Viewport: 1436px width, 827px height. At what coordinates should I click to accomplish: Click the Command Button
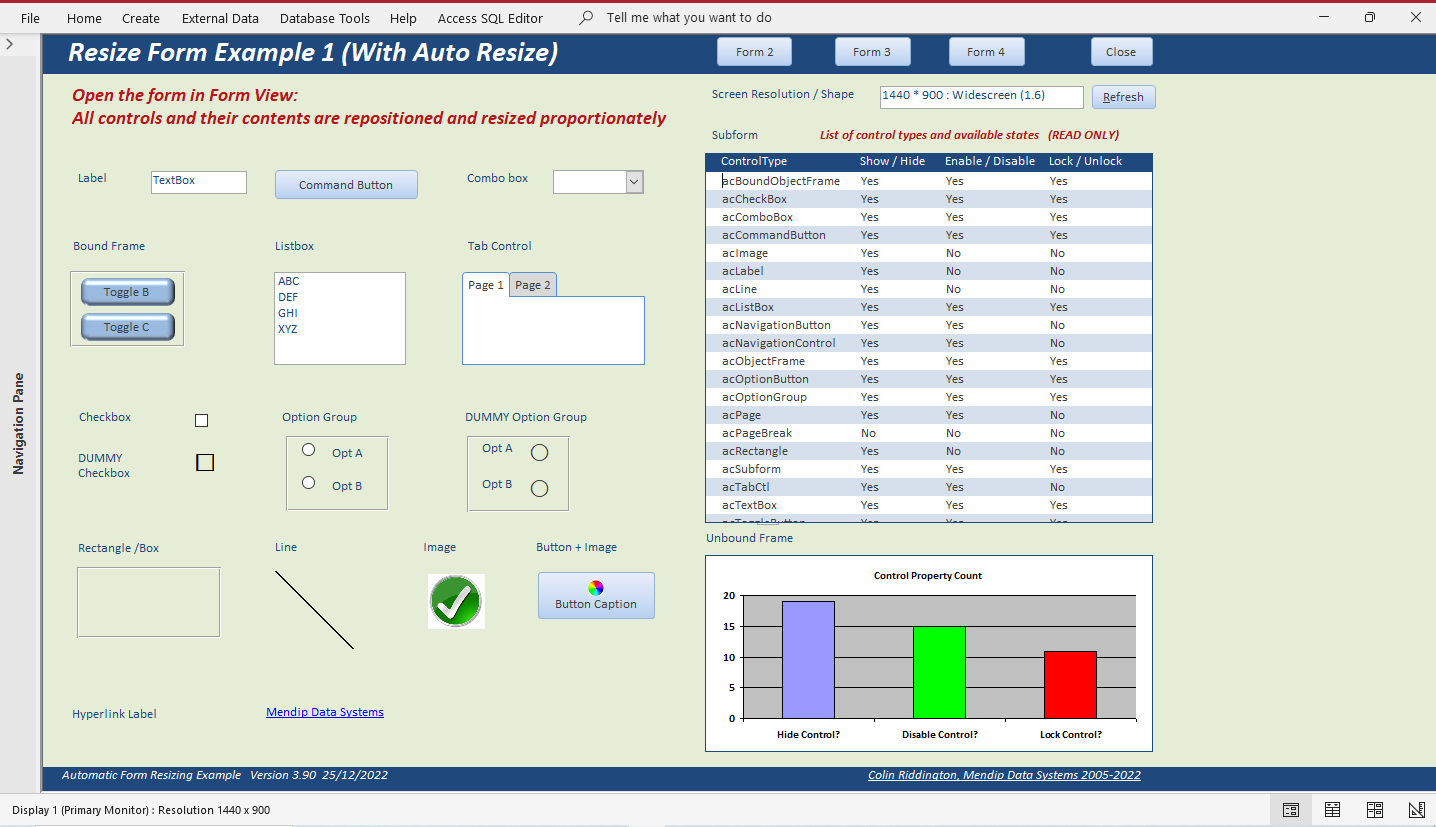[346, 184]
